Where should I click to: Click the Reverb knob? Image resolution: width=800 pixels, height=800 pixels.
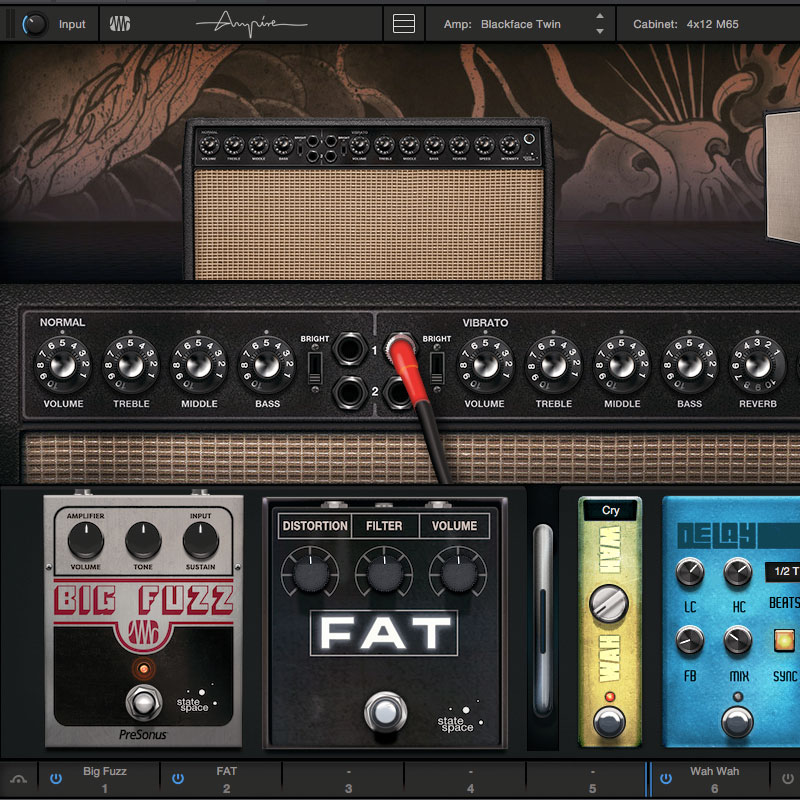(758, 365)
